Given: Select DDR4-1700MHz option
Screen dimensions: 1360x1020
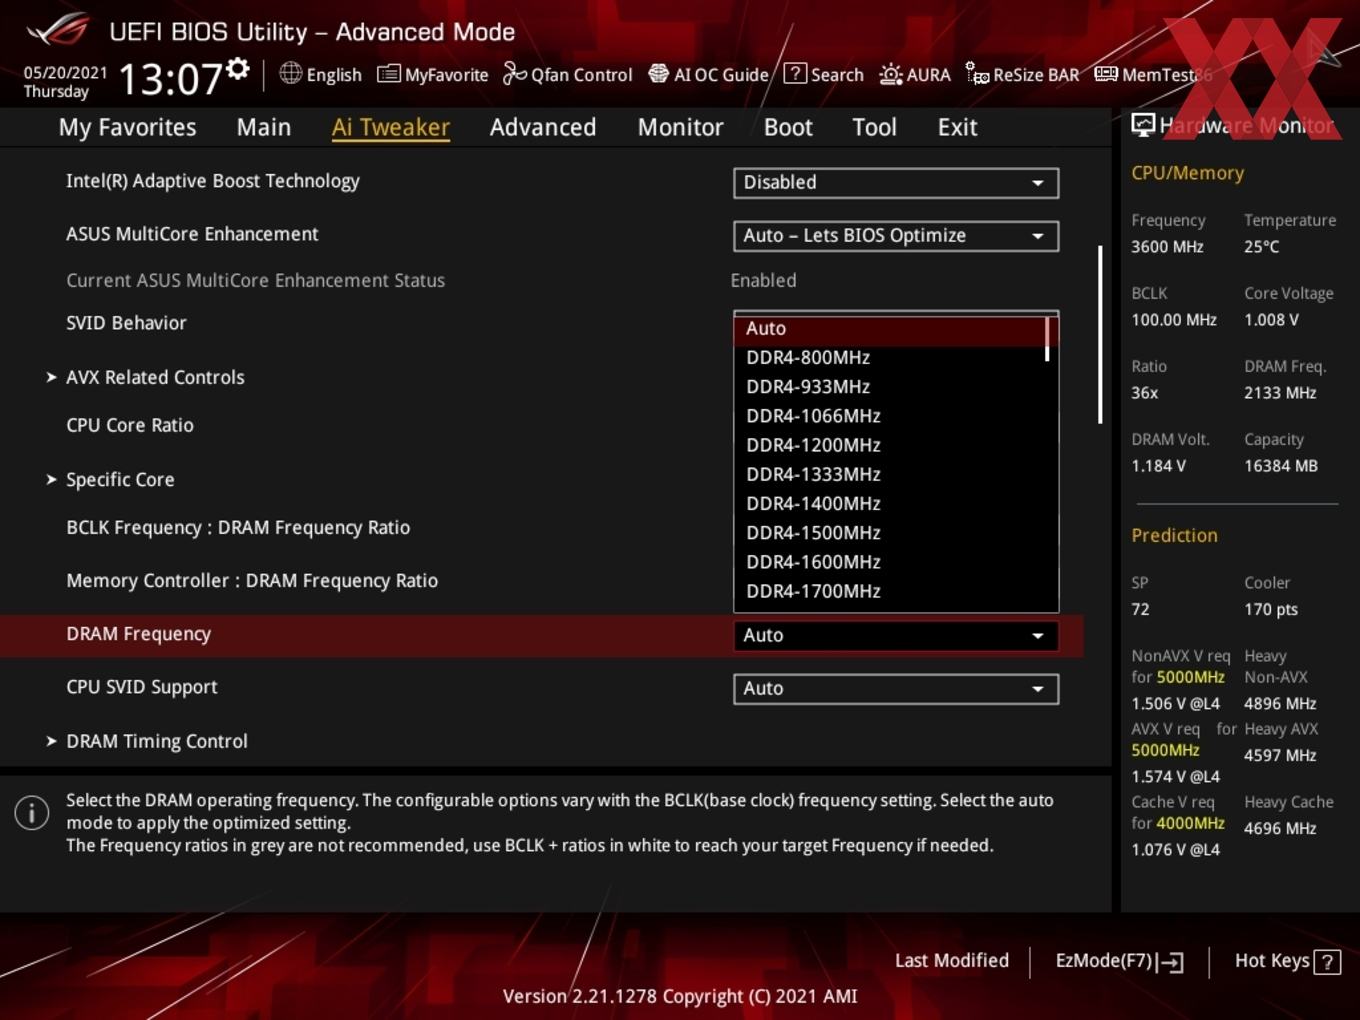Looking at the screenshot, I should point(889,591).
